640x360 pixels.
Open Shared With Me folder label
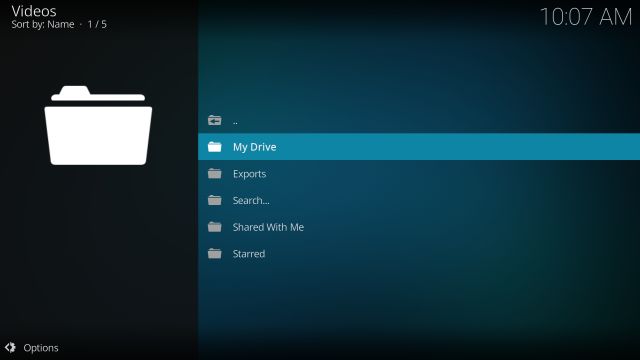[x=268, y=227]
